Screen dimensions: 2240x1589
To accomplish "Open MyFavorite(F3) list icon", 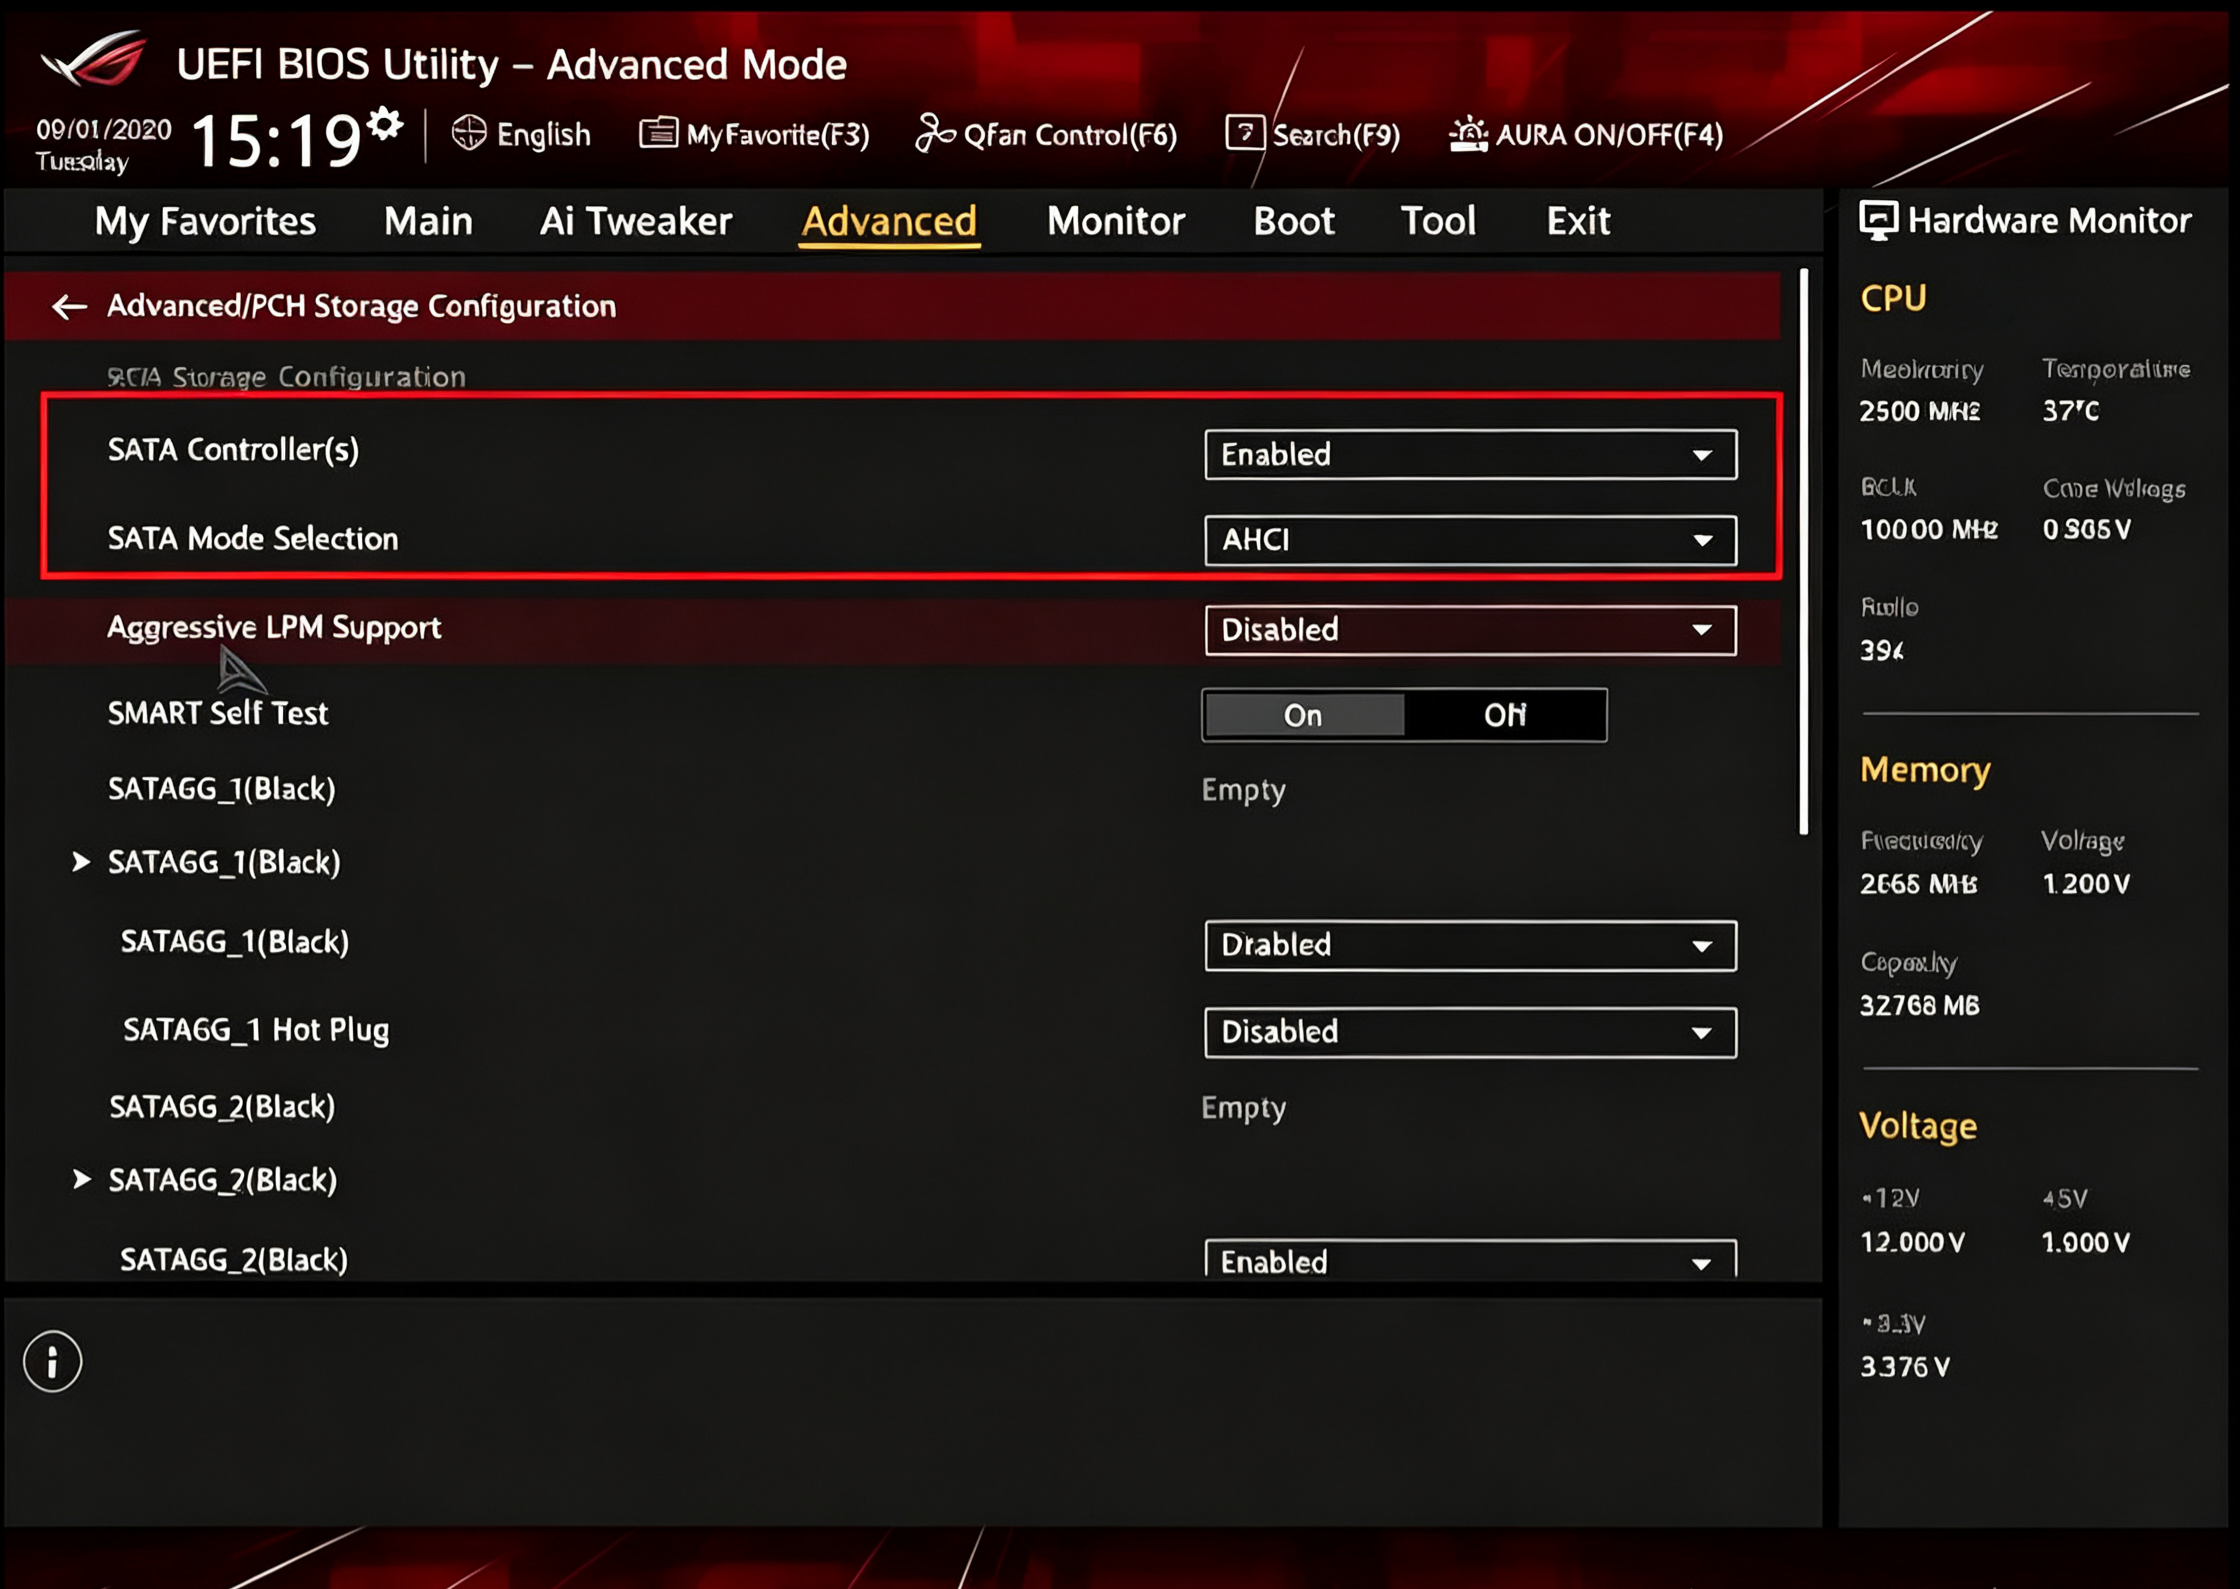I will pos(658,133).
